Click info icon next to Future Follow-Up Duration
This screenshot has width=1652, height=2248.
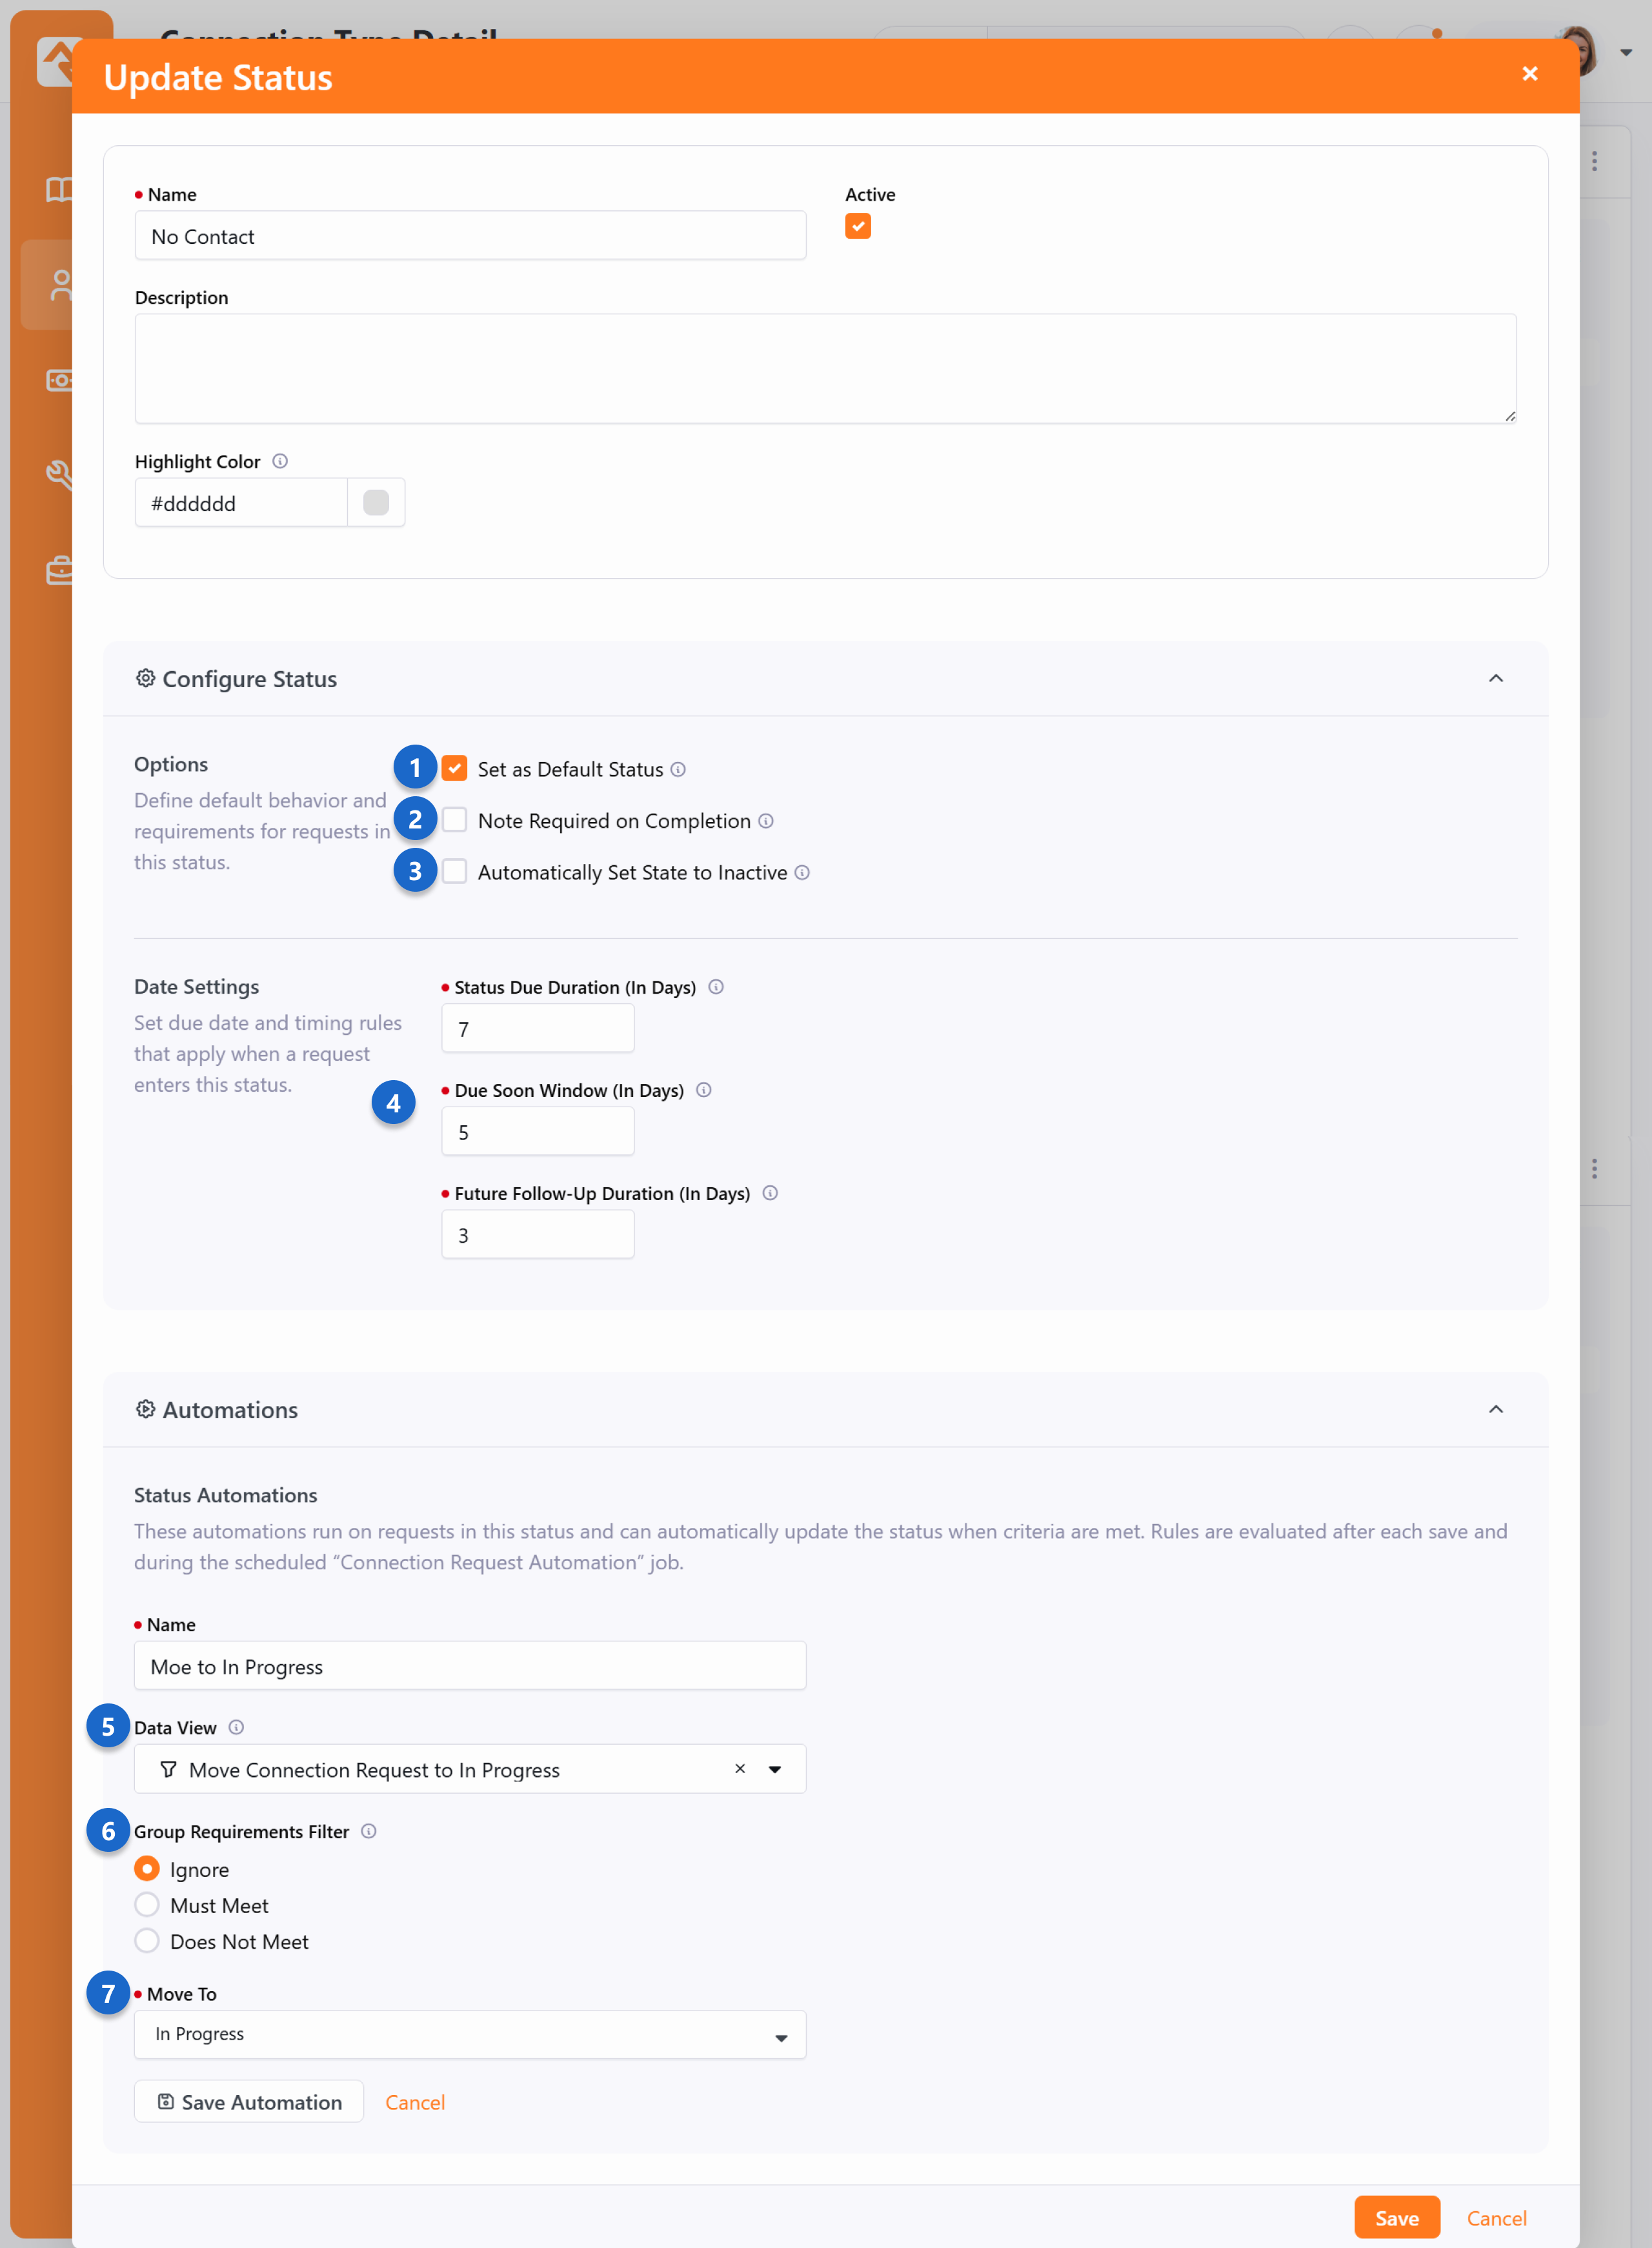[x=770, y=1193]
